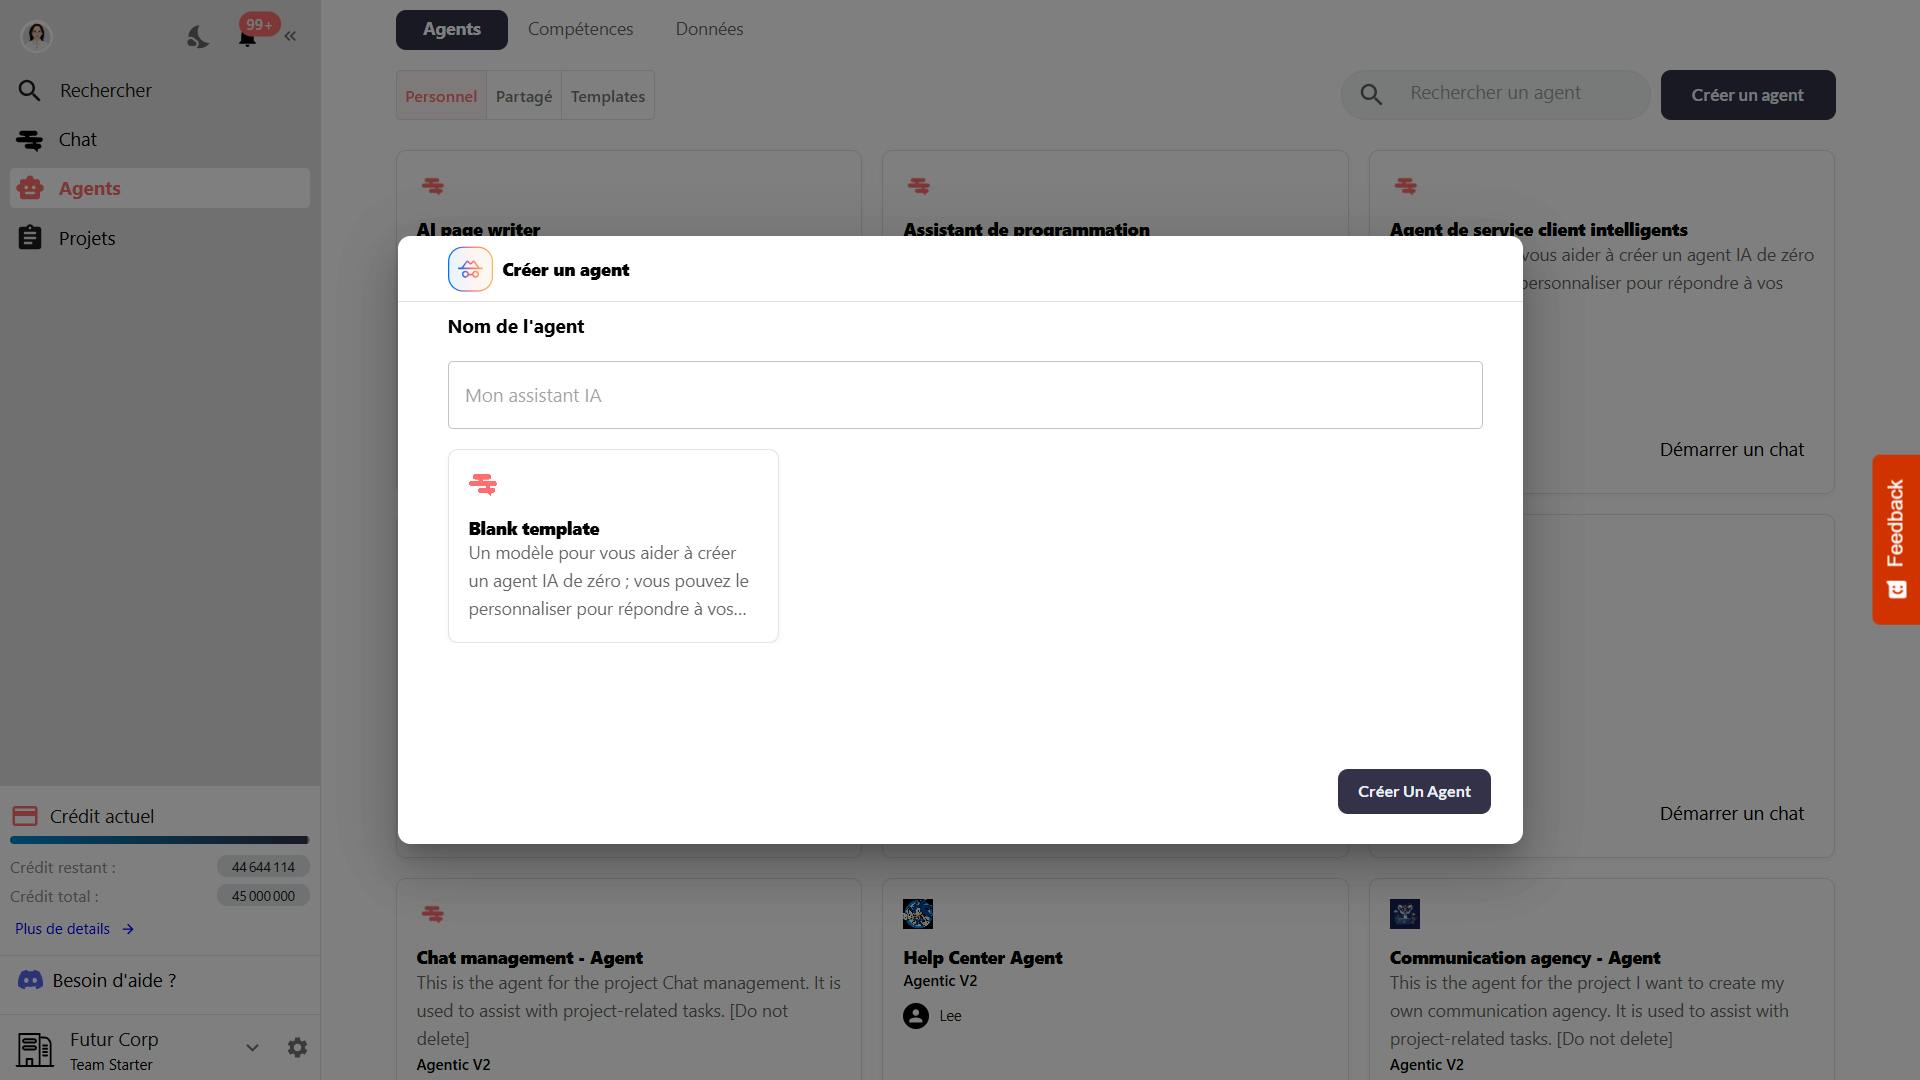The image size is (1920, 1080).
Task: Select the Blank template card
Action: pyautogui.click(x=613, y=546)
